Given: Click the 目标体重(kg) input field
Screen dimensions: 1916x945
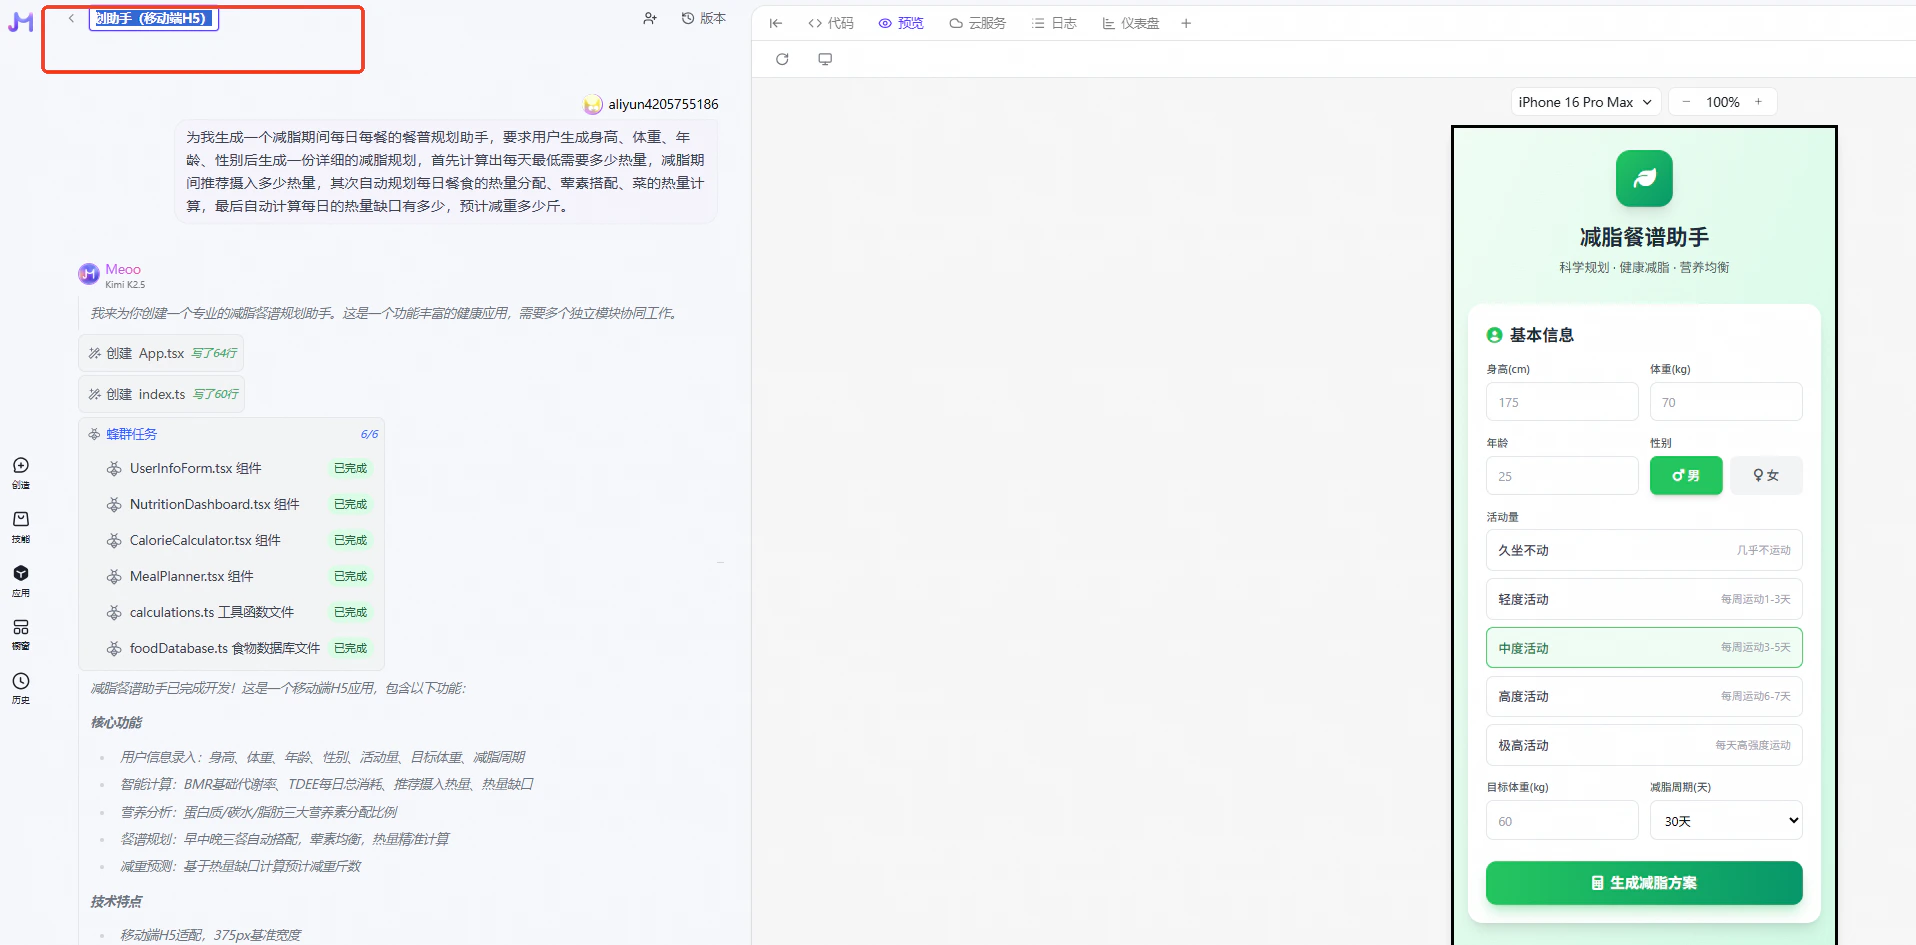Looking at the screenshot, I should tap(1562, 821).
